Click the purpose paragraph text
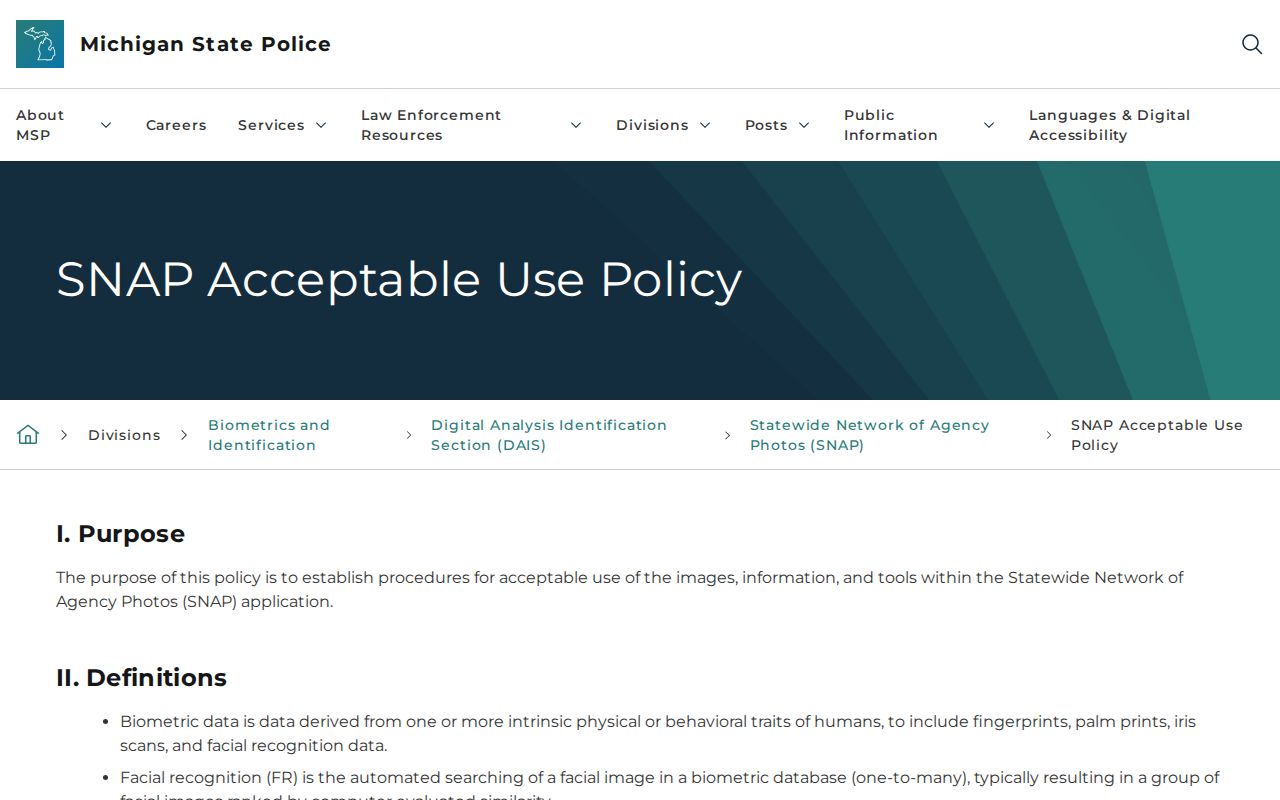1280x800 pixels. tap(620, 589)
